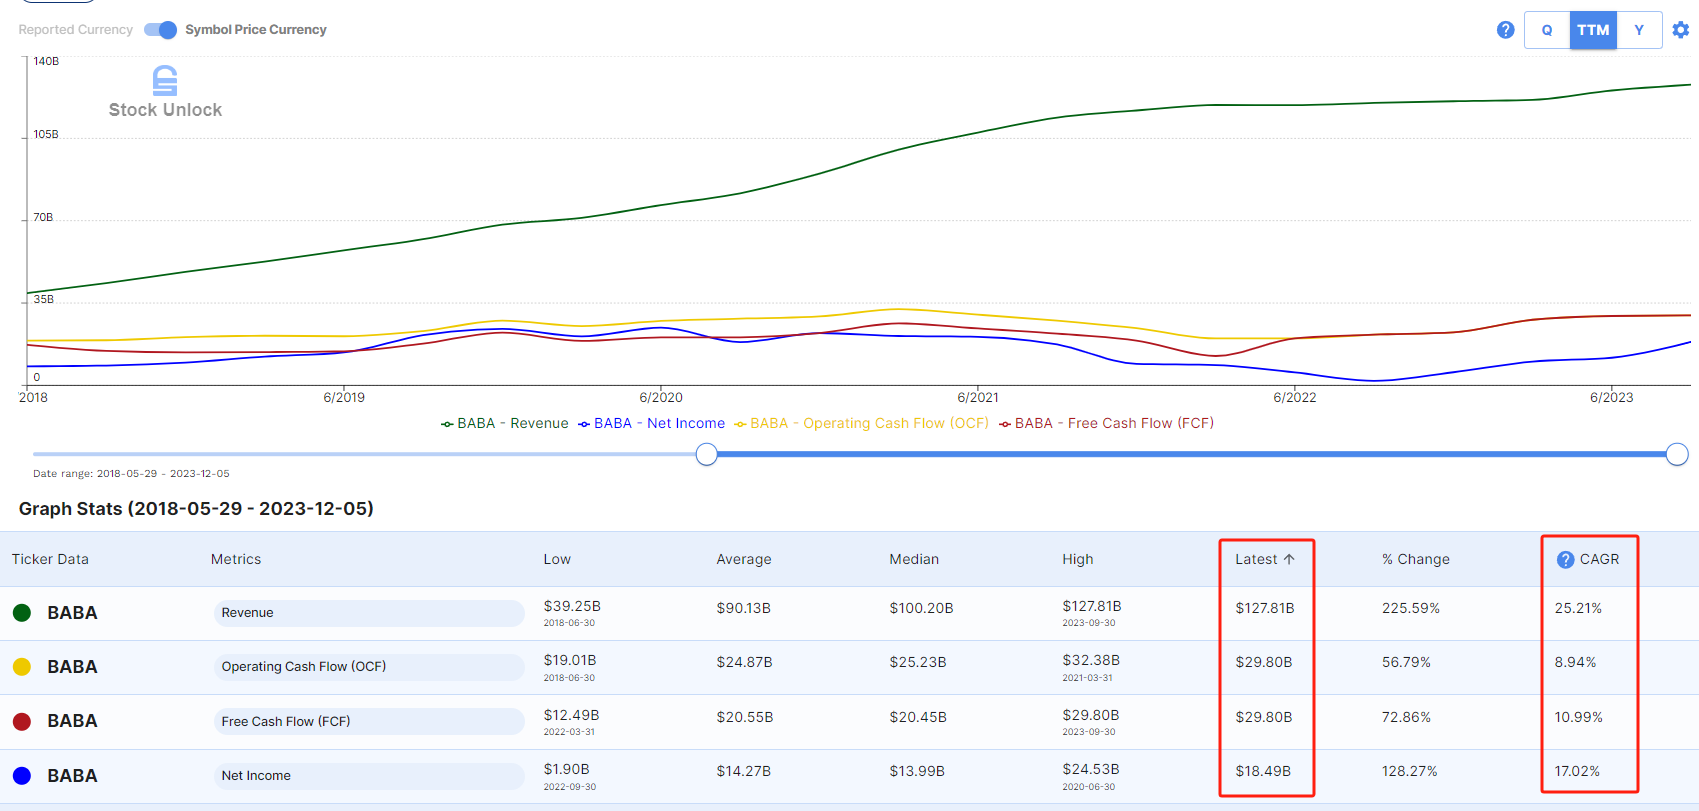Click Net Income high $24.53B
Viewport: 1699px width, 811px height.
1091,769
